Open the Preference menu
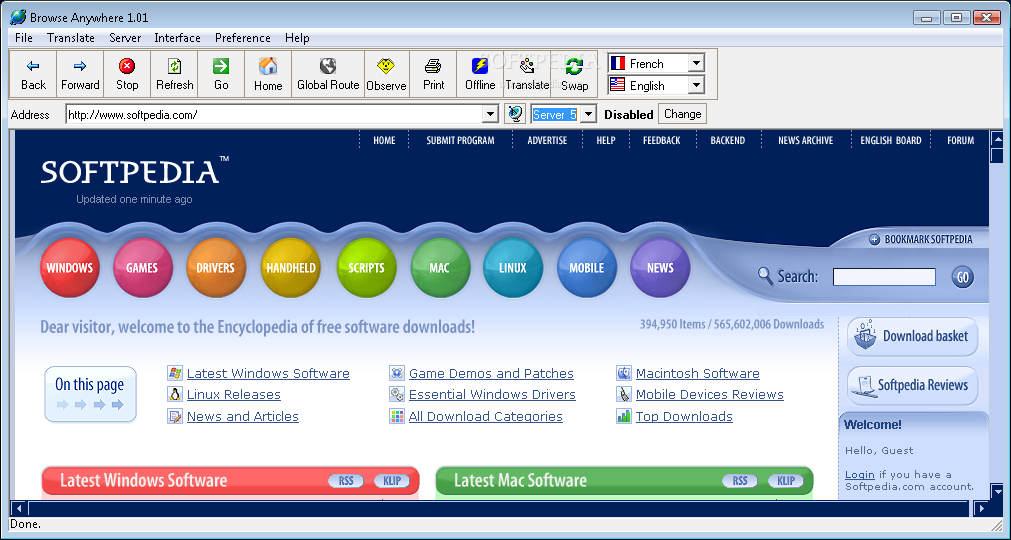Screen dimensions: 1011x540 pos(242,38)
